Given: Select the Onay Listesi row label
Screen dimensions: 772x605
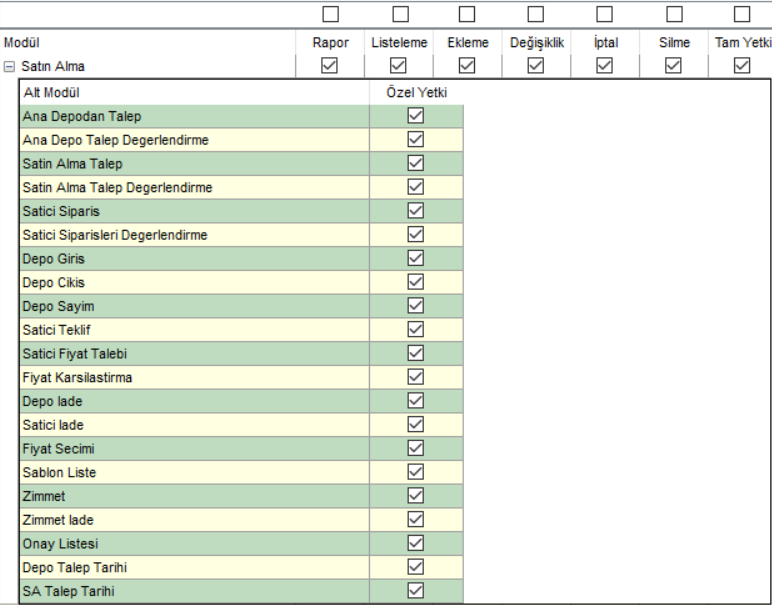Looking at the screenshot, I should (x=60, y=544).
